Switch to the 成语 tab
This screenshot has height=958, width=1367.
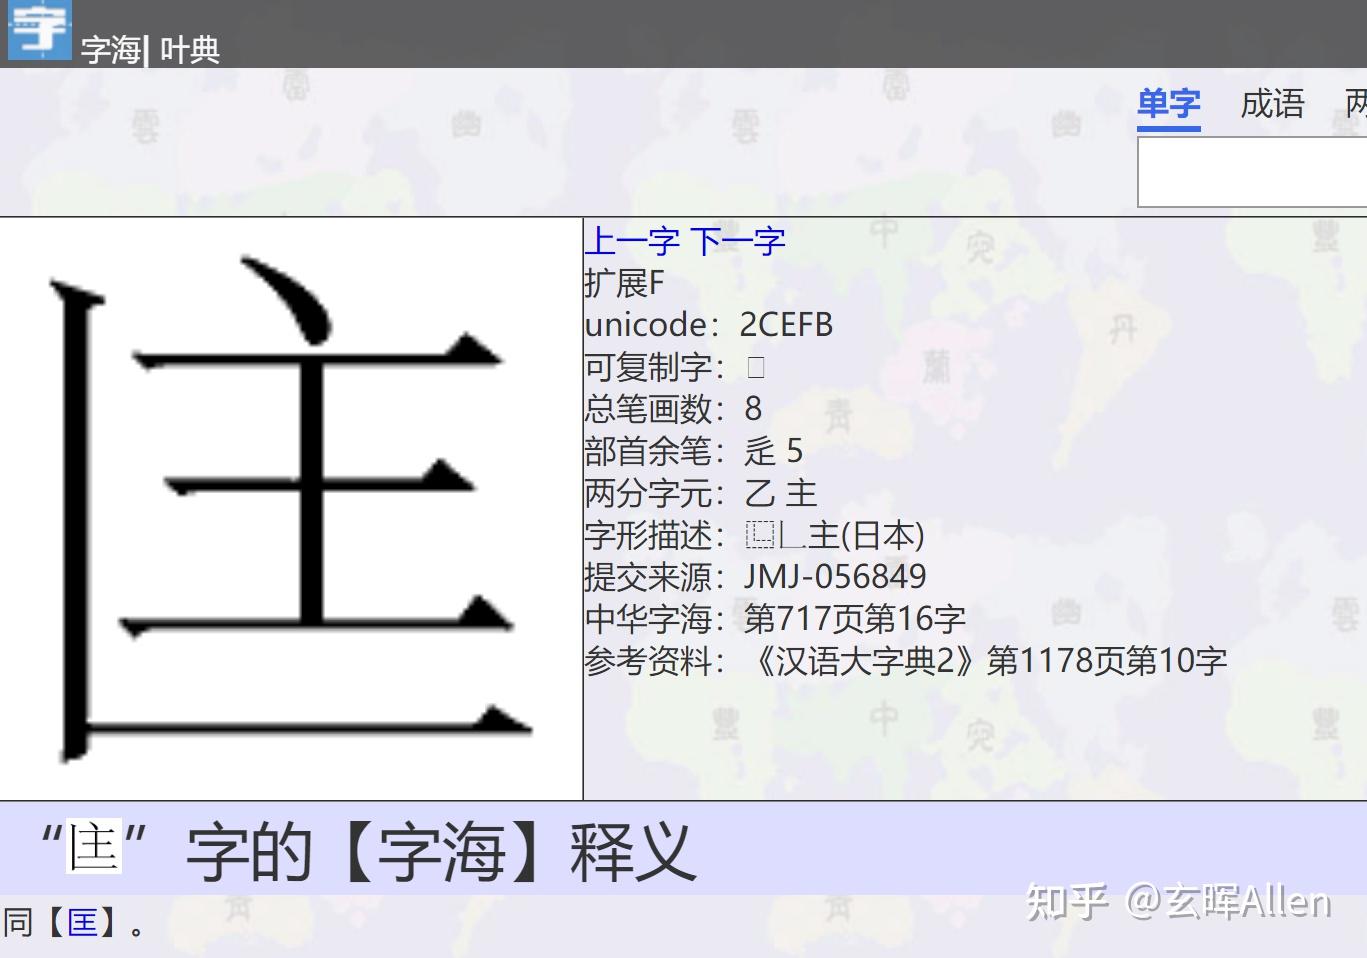[x=1272, y=104]
